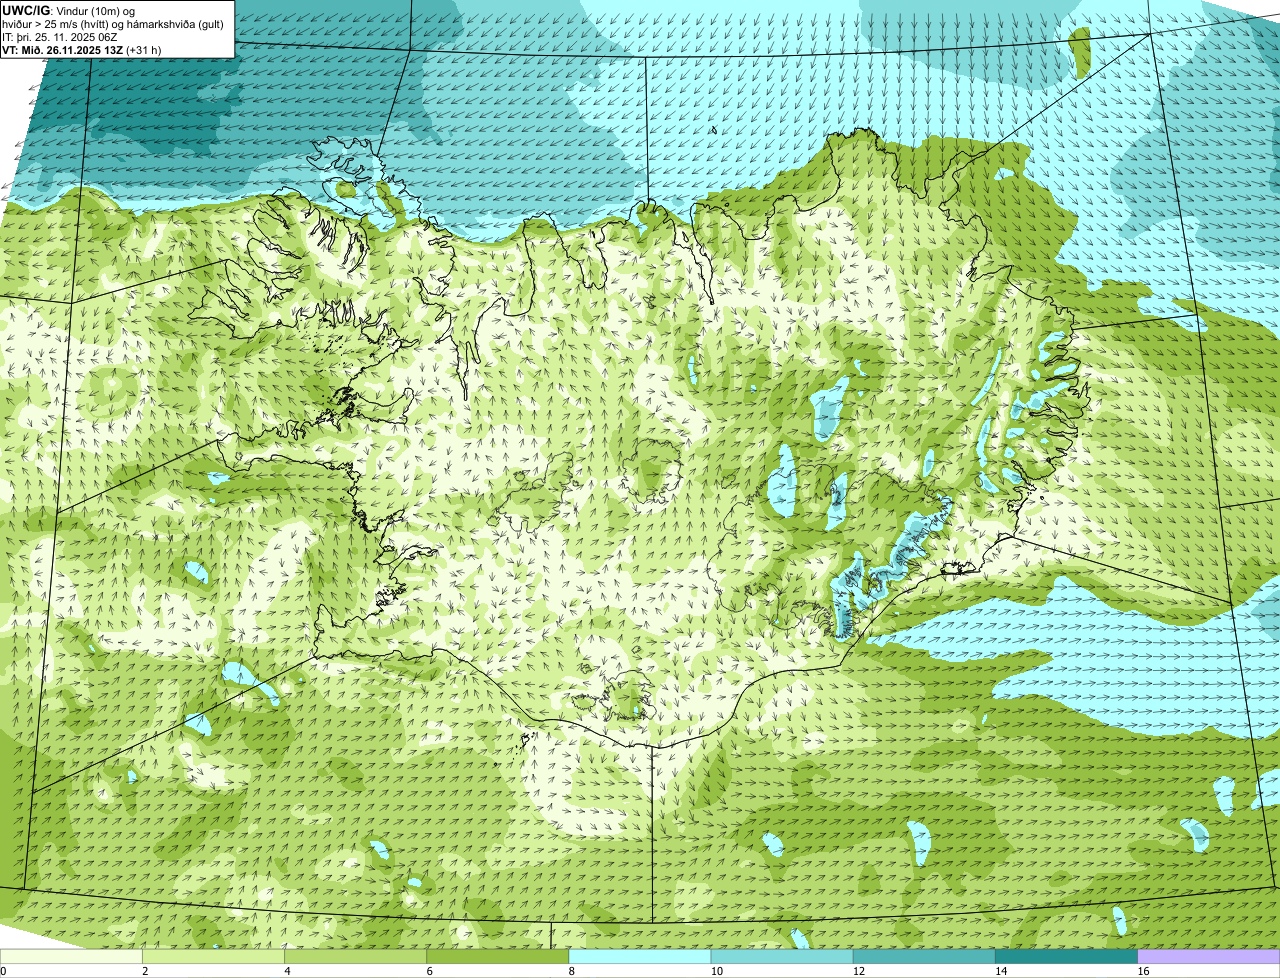Click the legend label '2'
The image size is (1280, 978).
145,971
